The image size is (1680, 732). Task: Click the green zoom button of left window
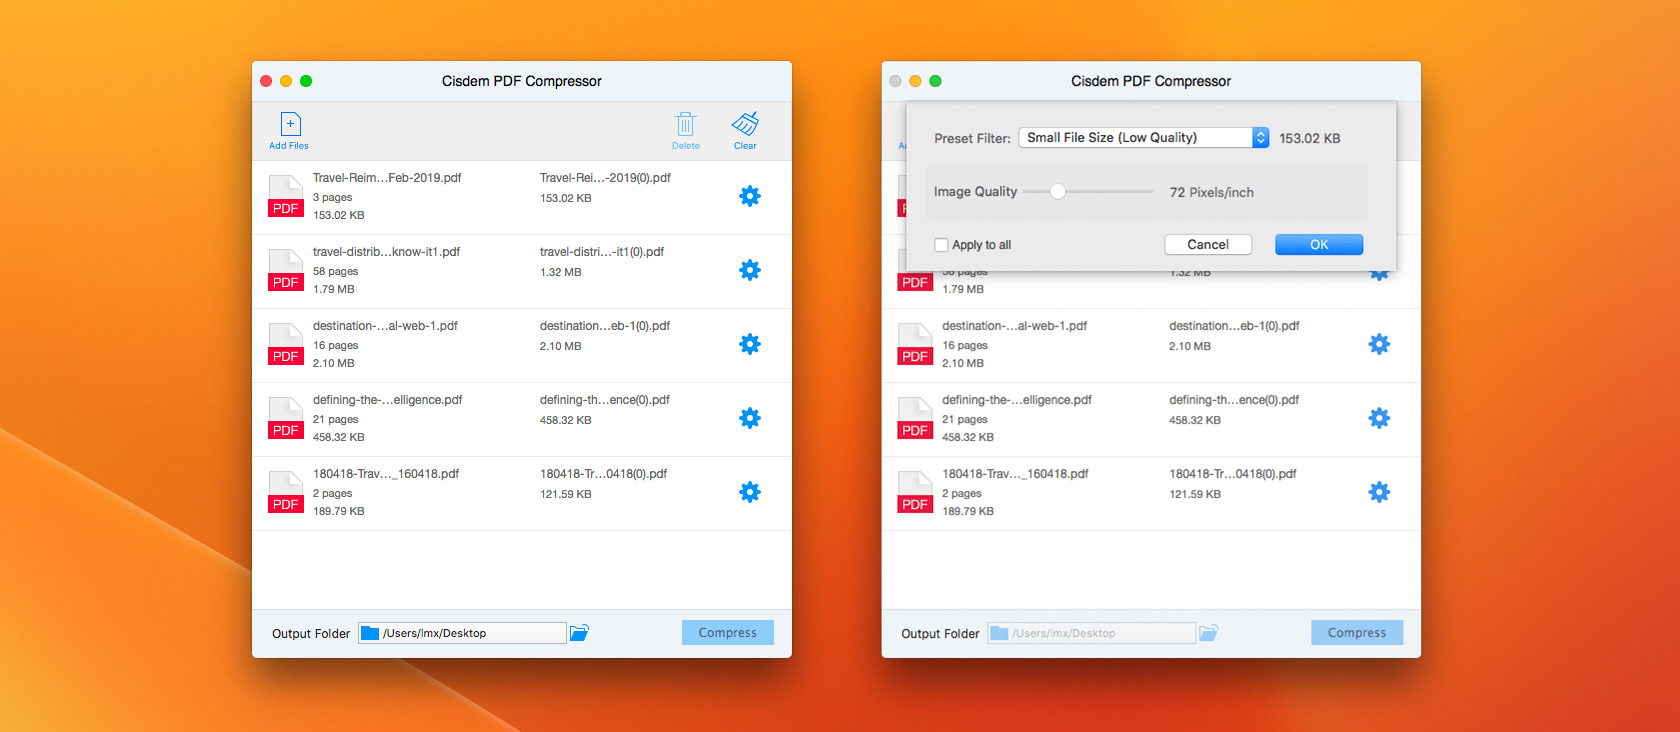tap(306, 81)
